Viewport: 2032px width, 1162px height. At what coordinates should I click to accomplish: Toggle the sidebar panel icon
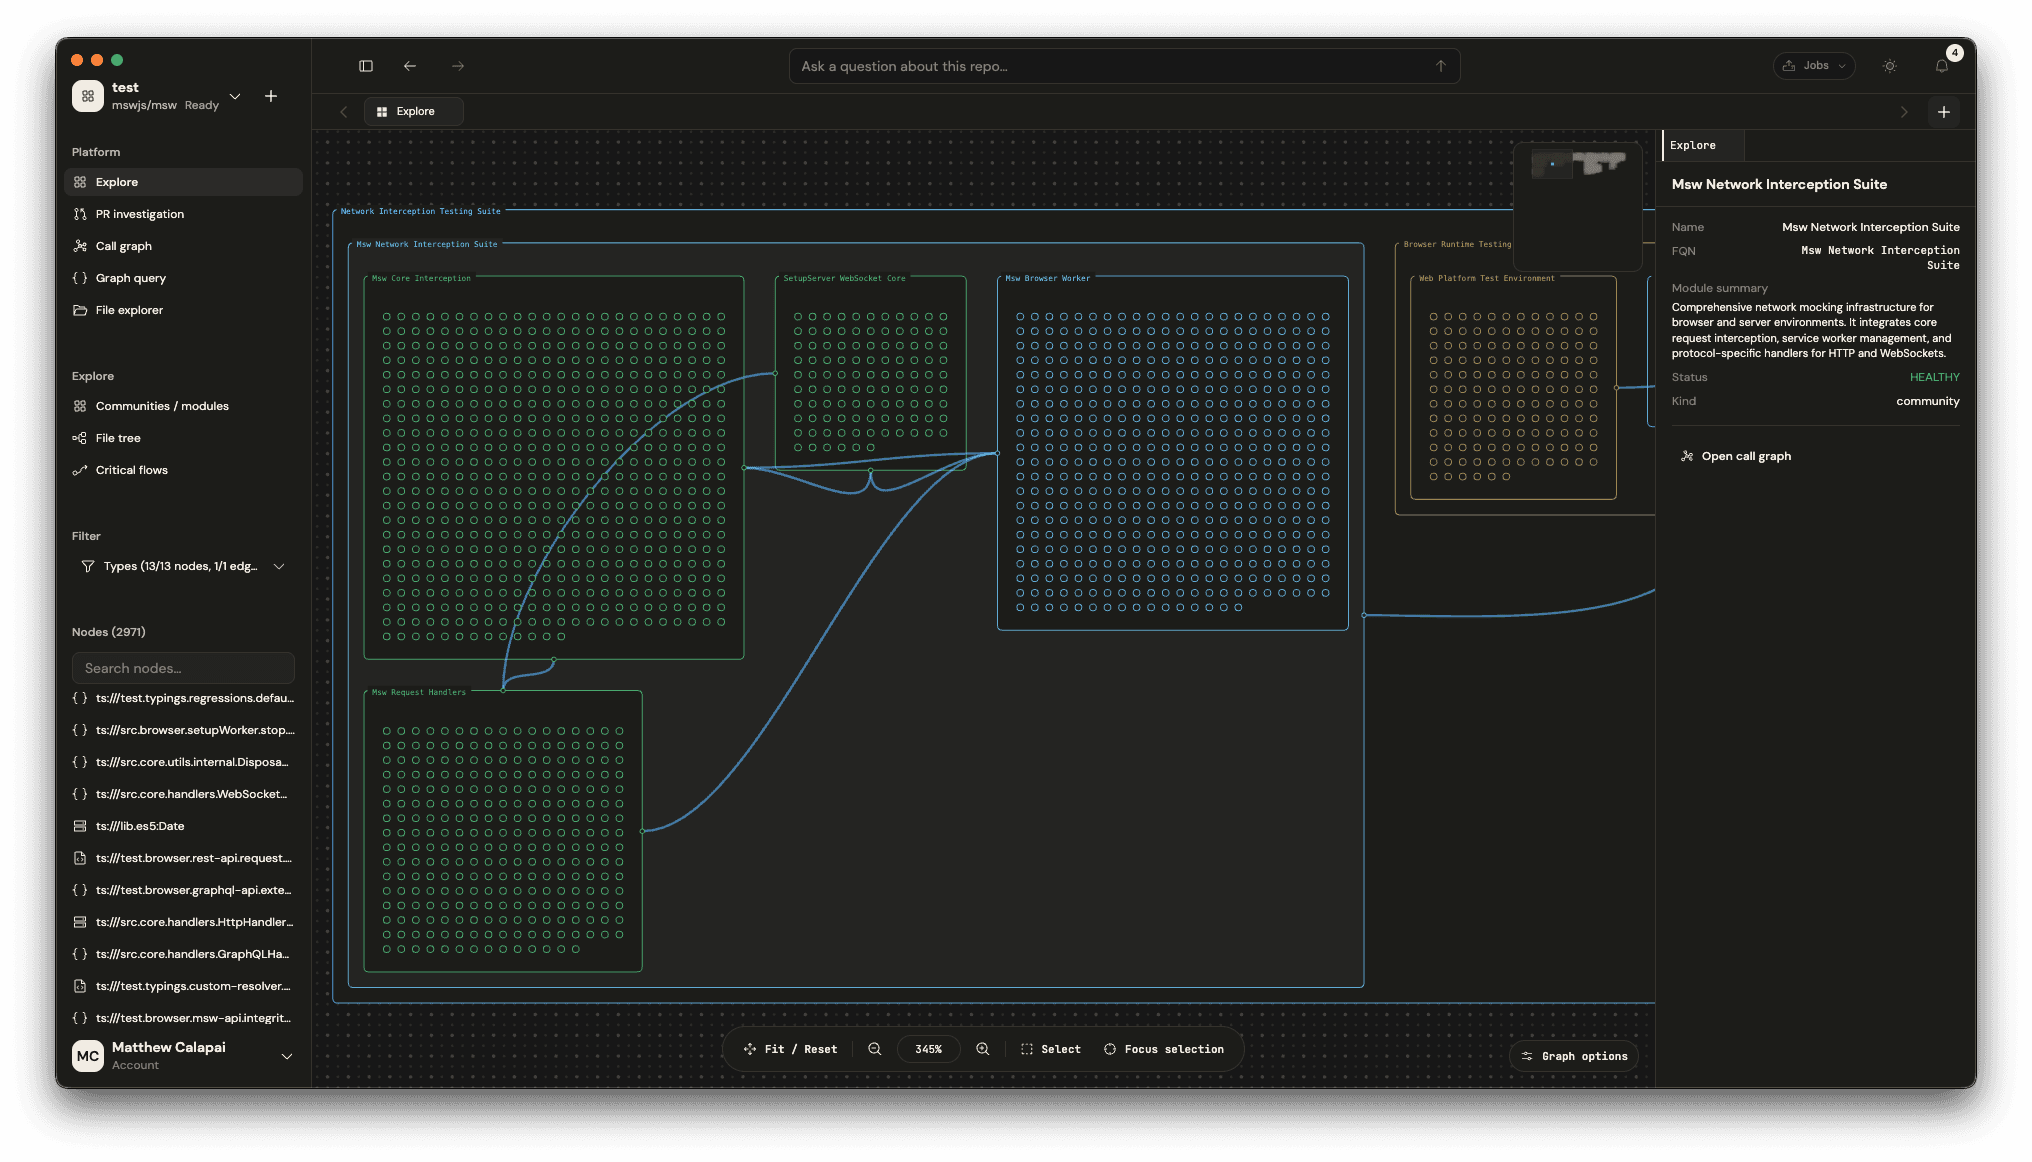366,66
